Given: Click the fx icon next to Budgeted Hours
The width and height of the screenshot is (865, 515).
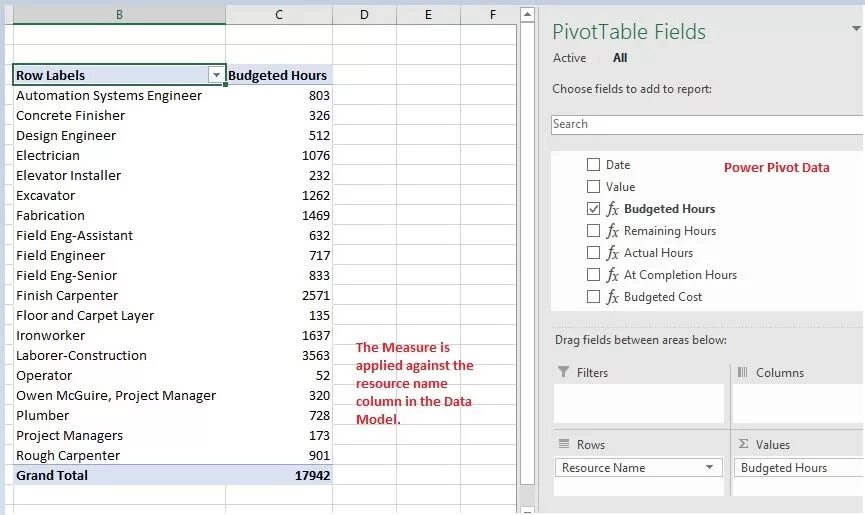Looking at the screenshot, I should (x=612, y=209).
